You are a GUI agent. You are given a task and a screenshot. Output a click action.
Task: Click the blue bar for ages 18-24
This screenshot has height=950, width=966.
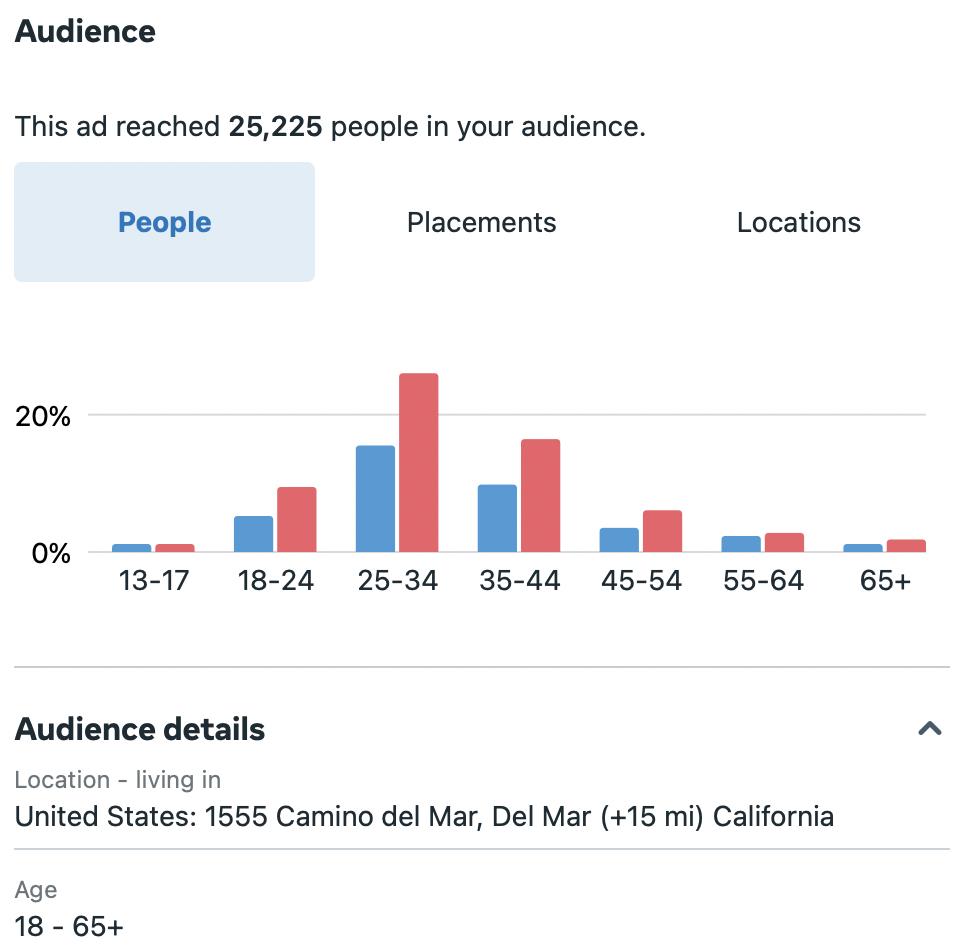point(253,534)
